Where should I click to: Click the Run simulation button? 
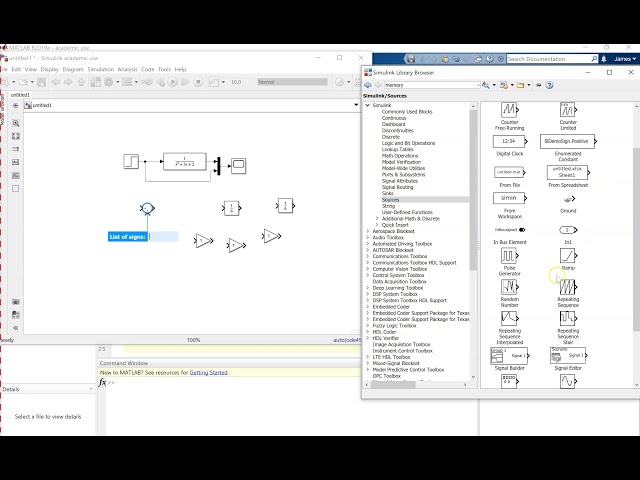(x=173, y=82)
